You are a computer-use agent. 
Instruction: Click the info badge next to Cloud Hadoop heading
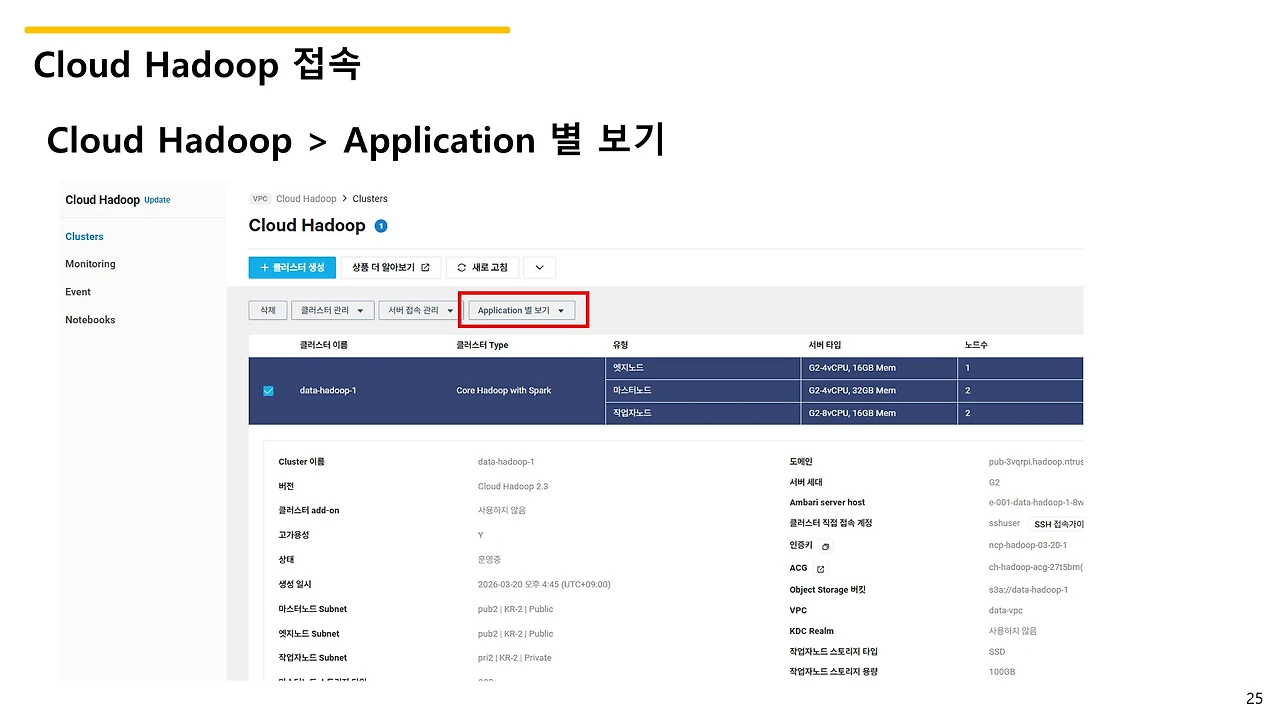[x=380, y=226]
